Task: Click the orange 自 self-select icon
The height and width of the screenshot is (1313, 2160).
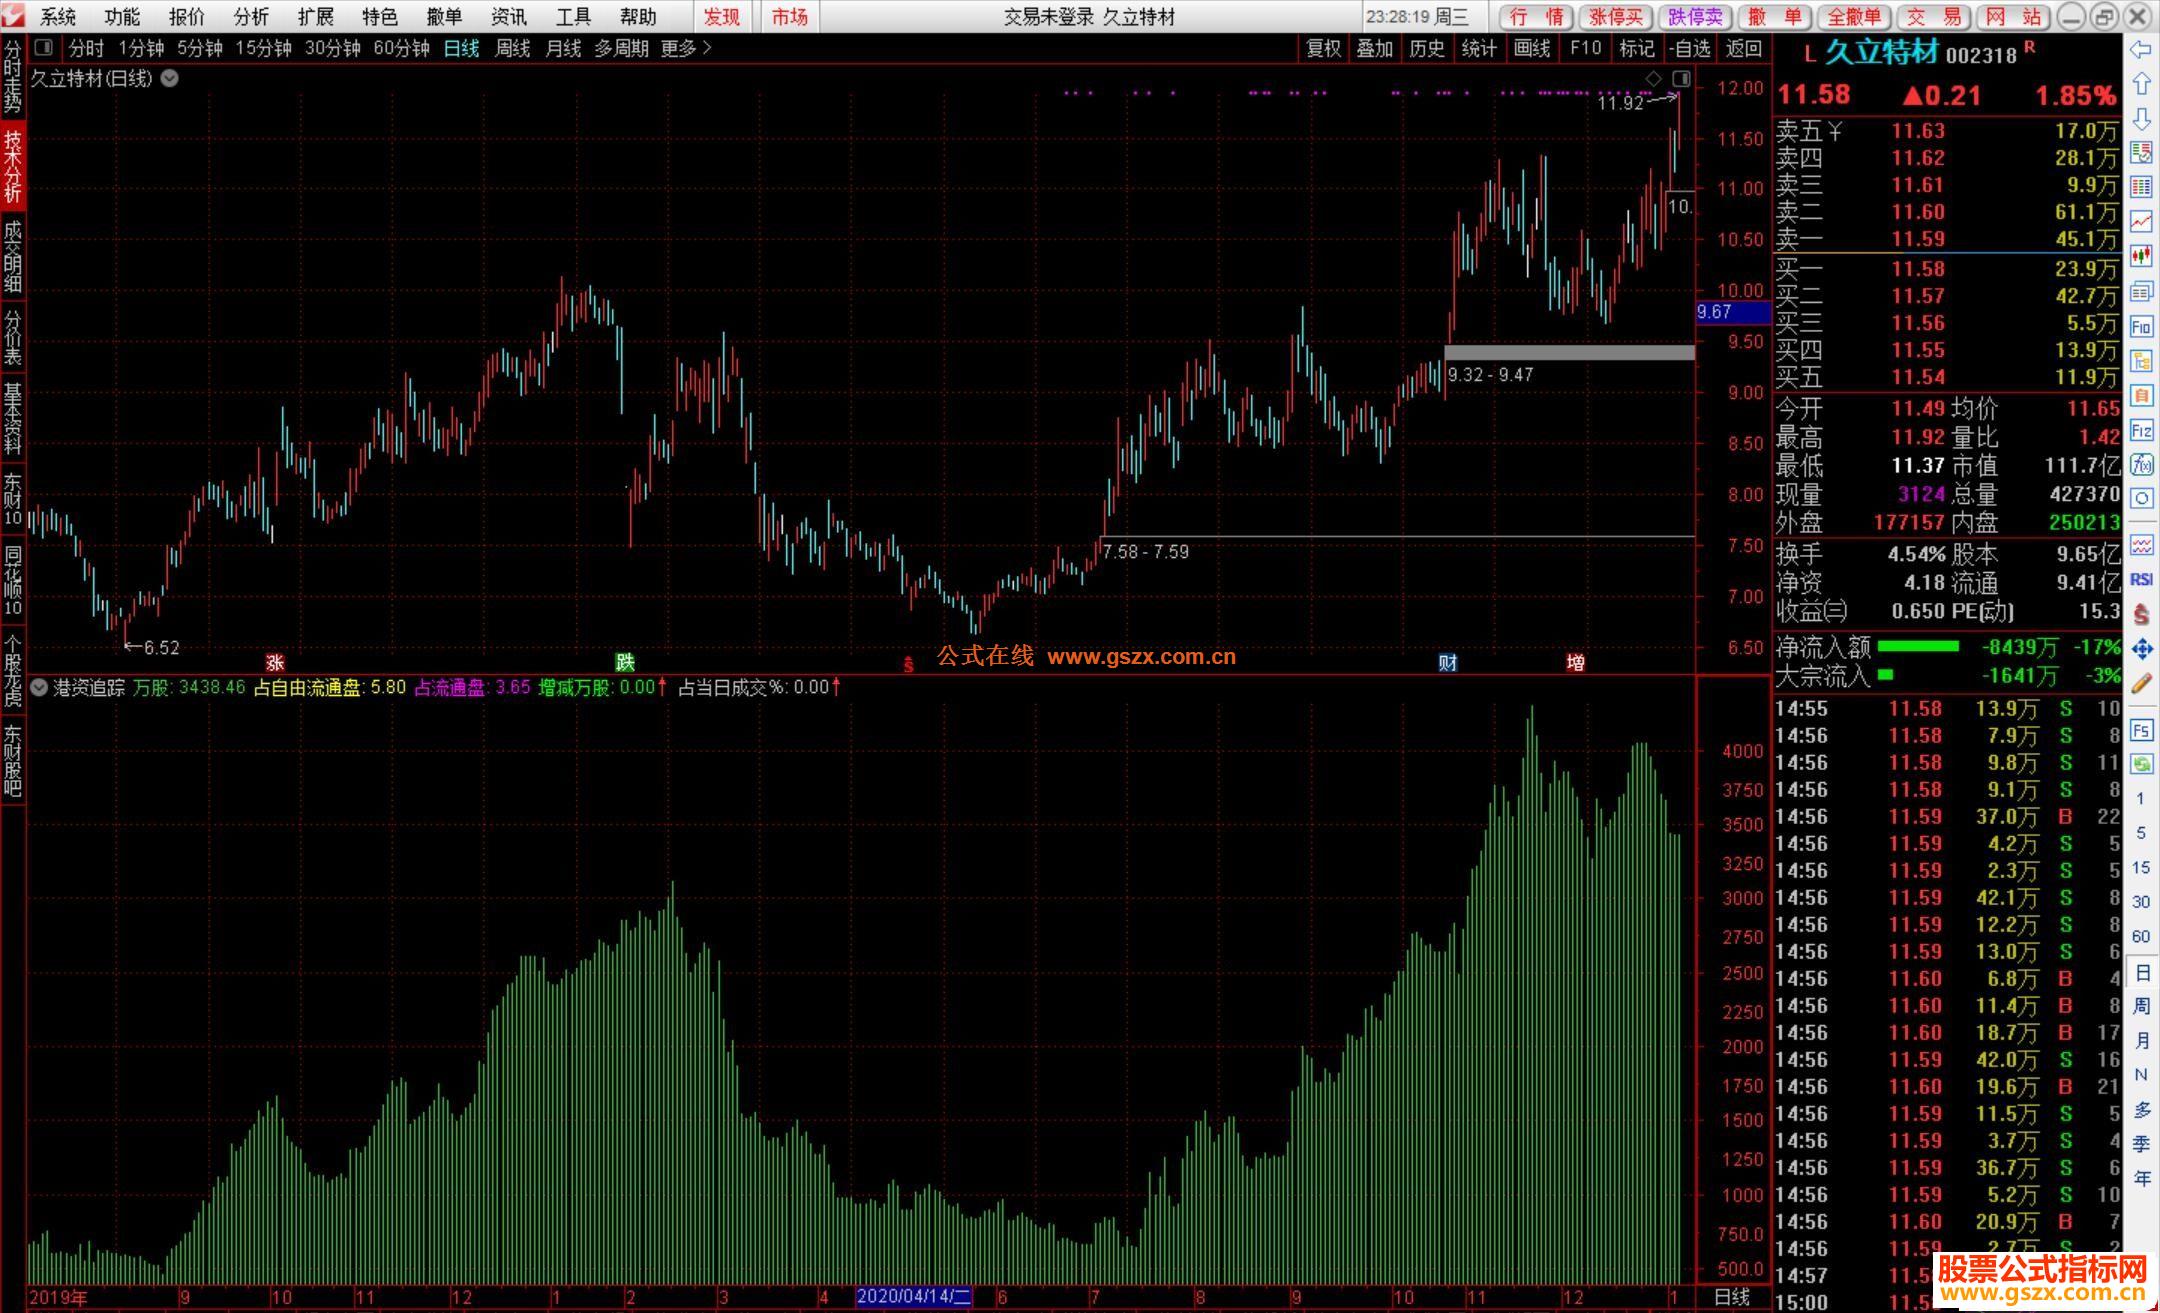Action: (2141, 395)
